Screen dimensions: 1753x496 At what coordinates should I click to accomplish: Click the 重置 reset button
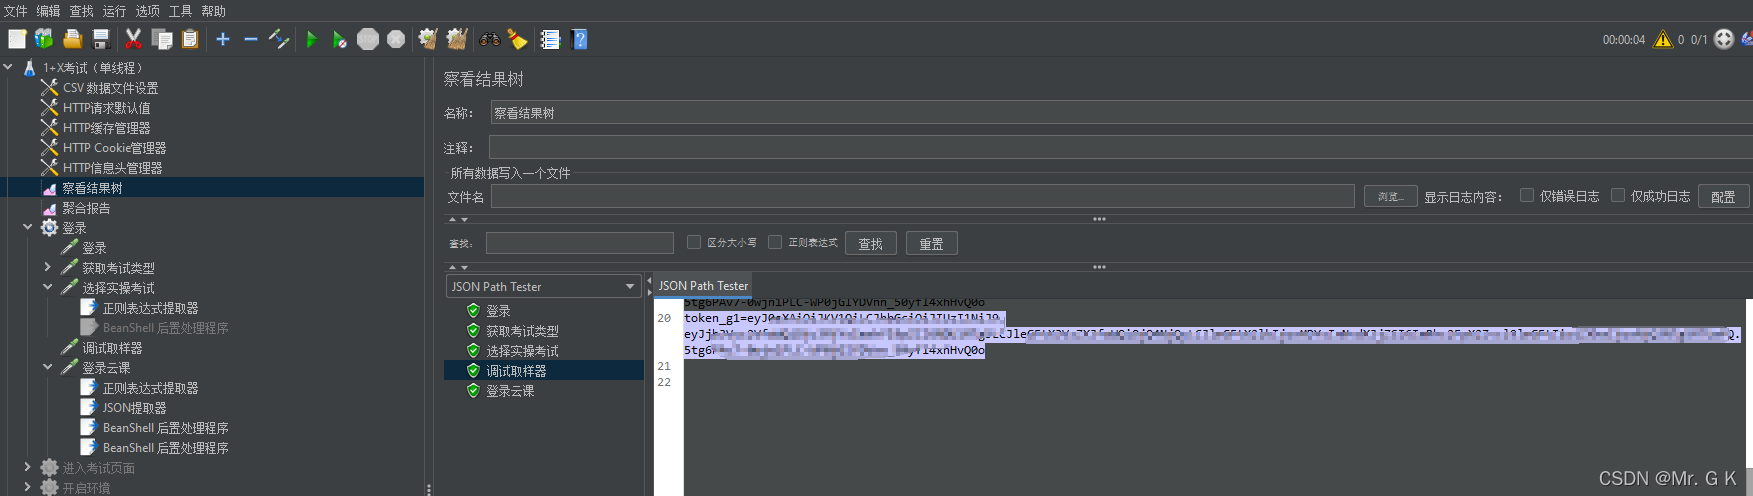point(931,243)
